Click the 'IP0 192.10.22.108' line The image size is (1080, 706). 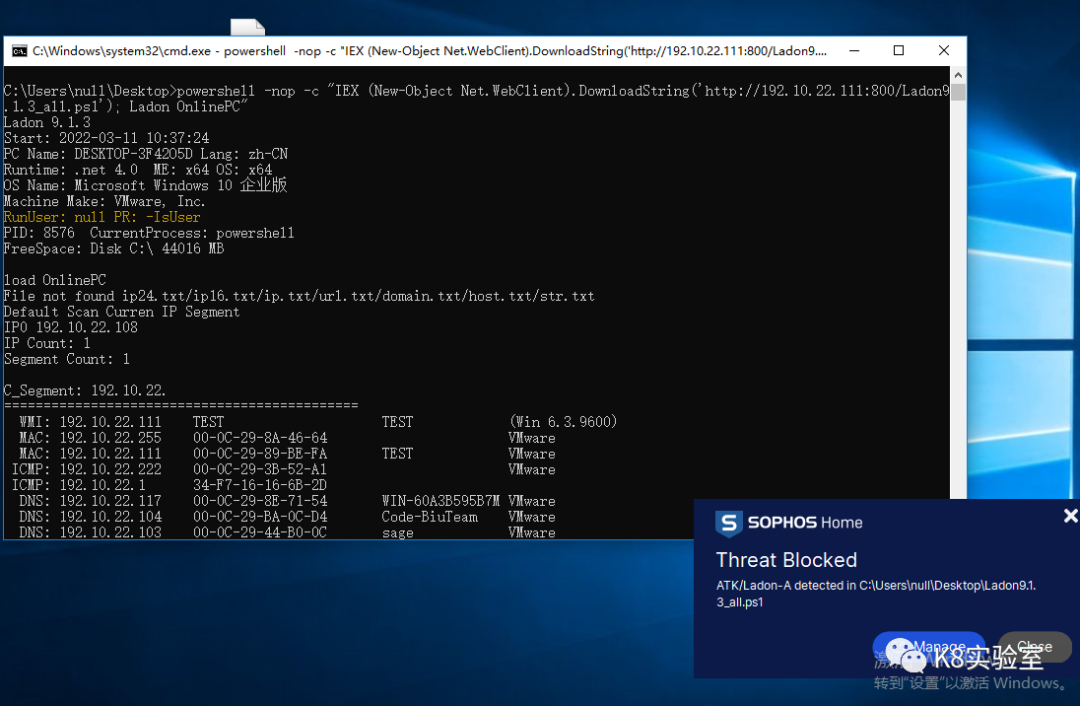(70, 328)
